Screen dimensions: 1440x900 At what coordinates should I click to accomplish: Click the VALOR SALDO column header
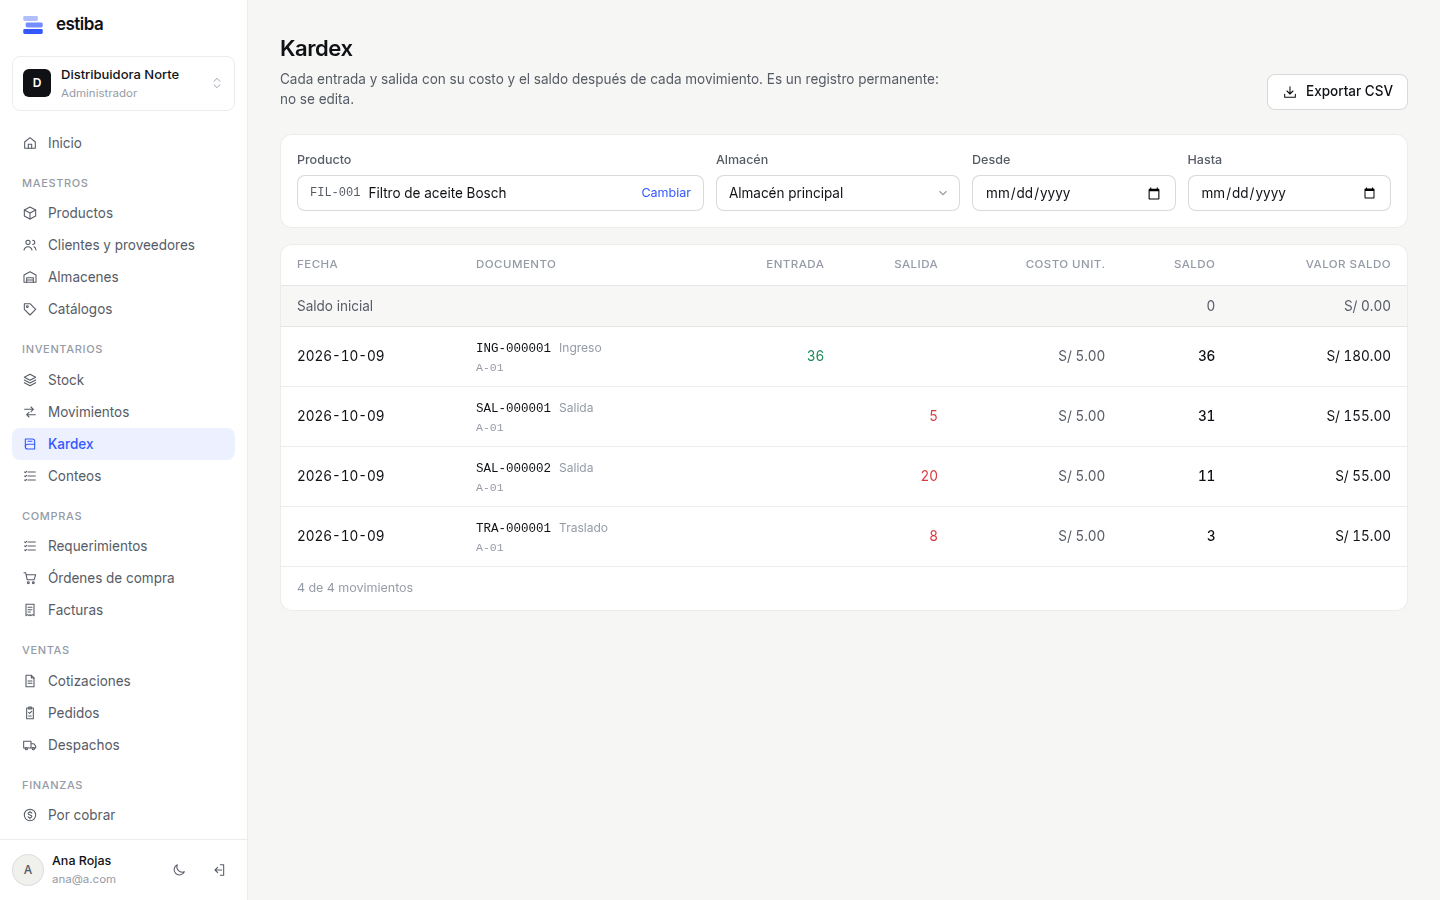[1348, 264]
